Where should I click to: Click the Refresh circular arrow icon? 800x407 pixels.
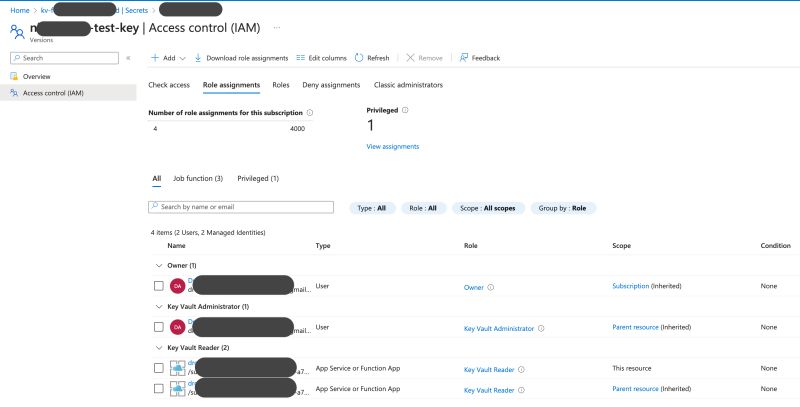(359, 58)
